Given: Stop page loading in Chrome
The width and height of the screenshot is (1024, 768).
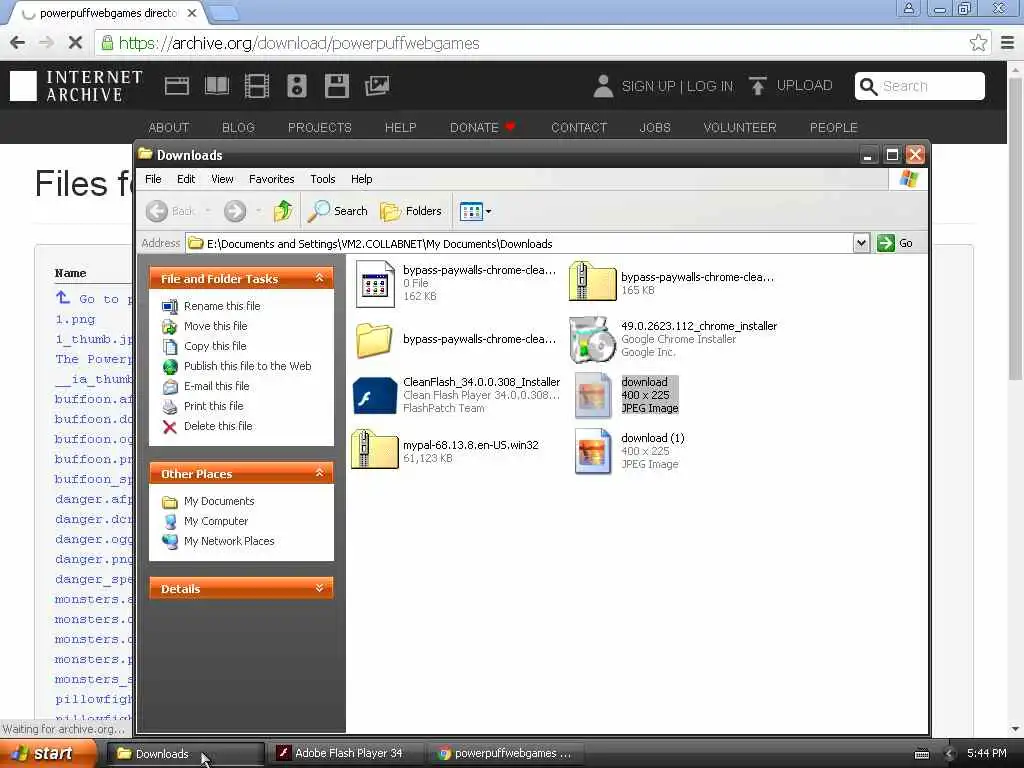Looking at the screenshot, I should pos(75,43).
